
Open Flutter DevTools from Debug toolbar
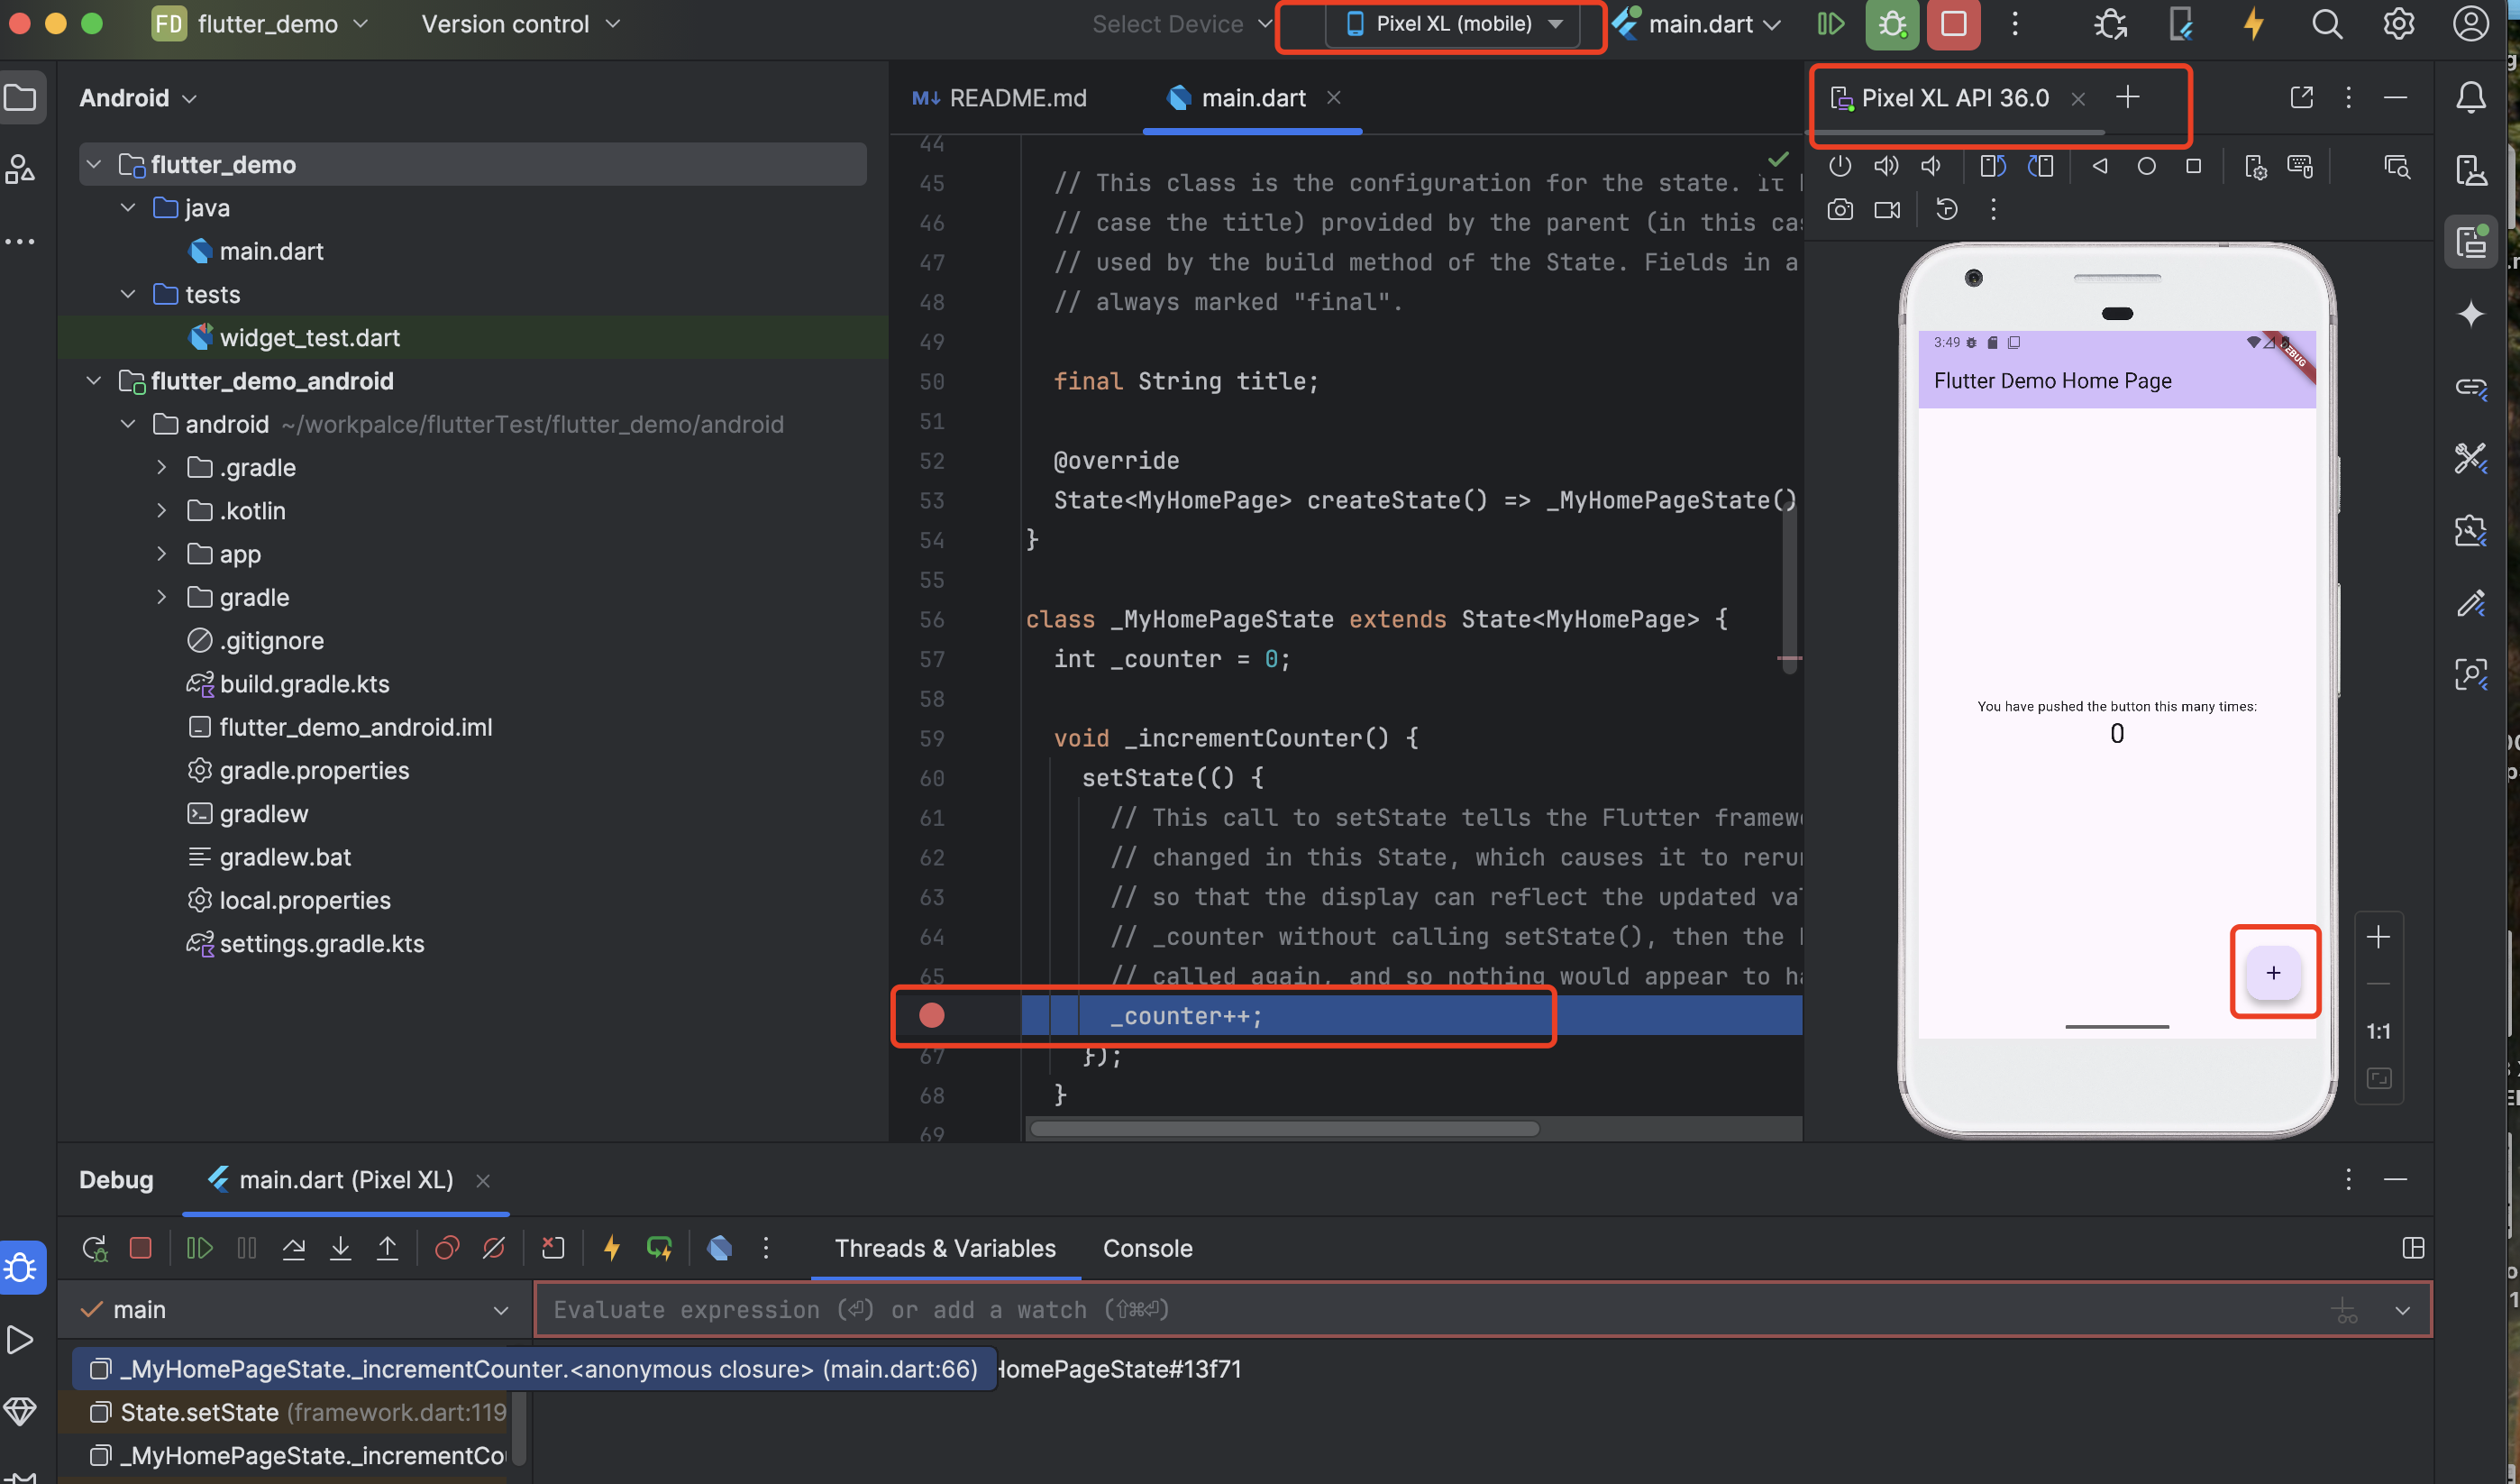point(719,1248)
